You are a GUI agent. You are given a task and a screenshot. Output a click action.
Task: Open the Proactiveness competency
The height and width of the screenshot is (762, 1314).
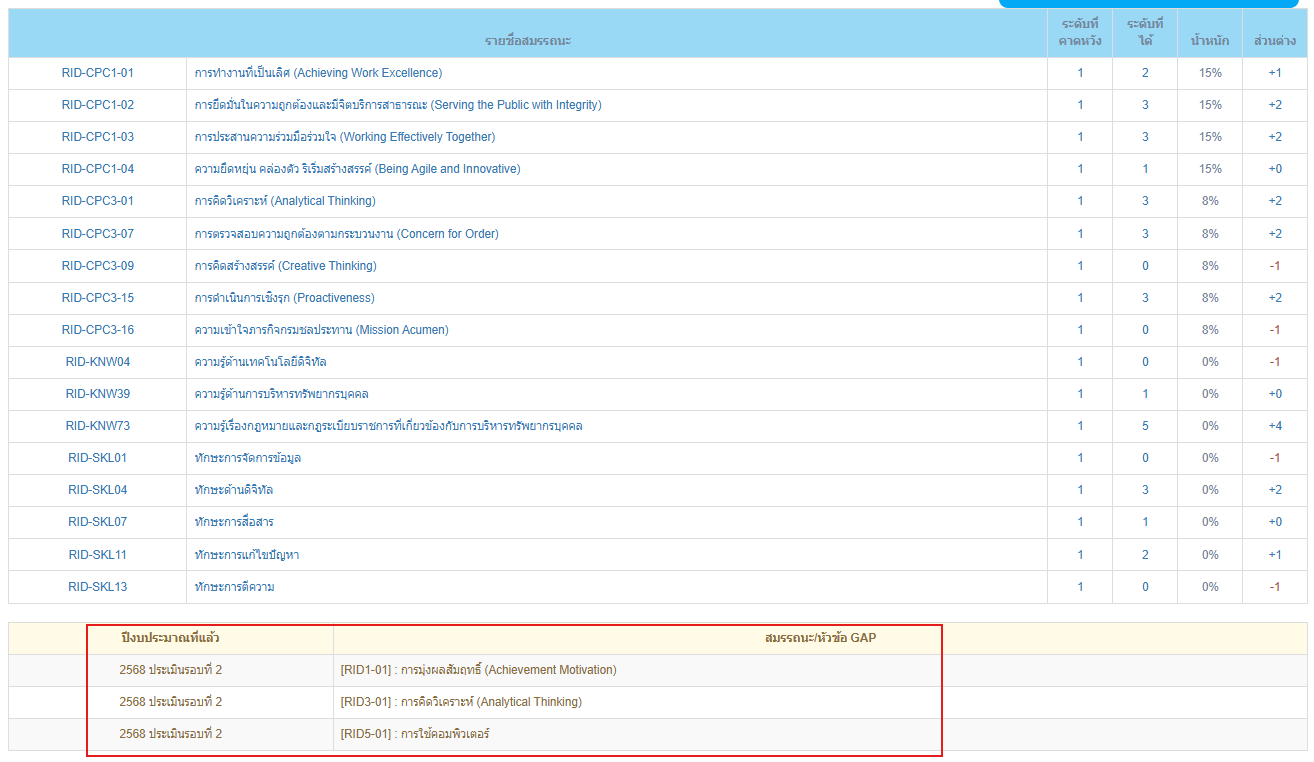coord(284,298)
